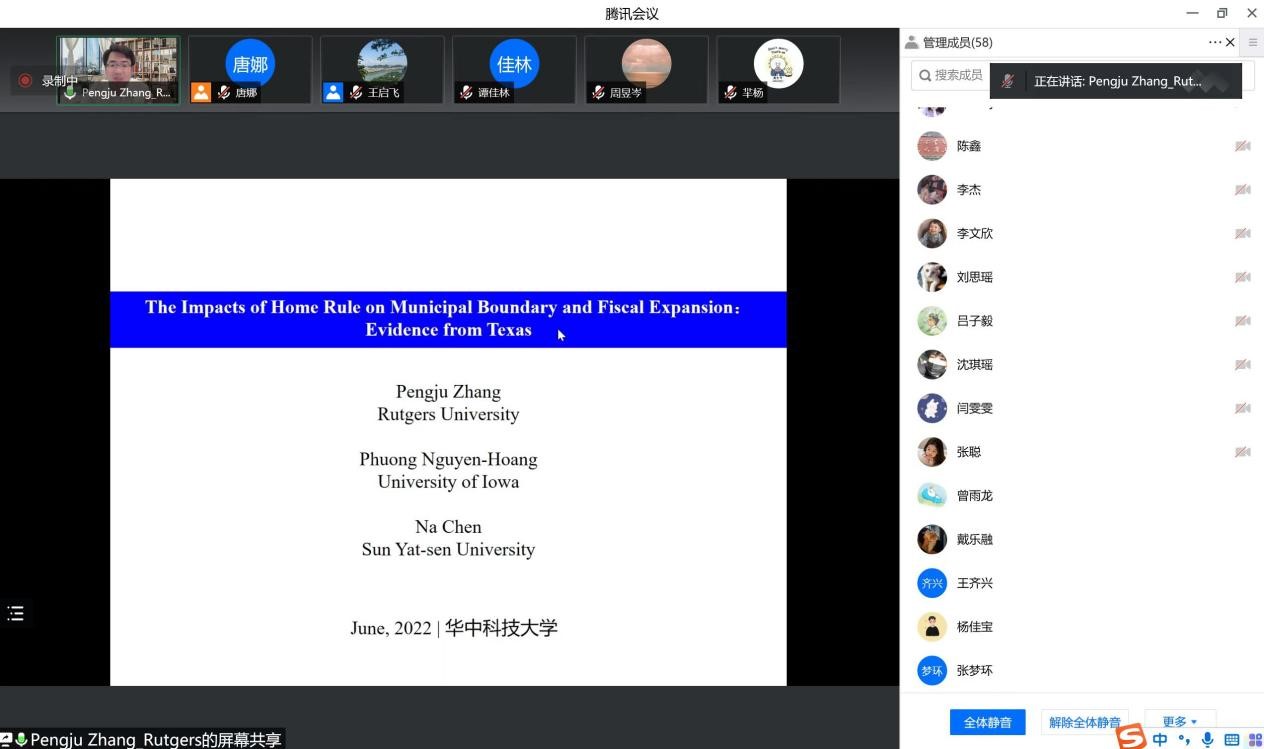
Task: Open the toolbar list icon beside the slide
Action: point(16,613)
